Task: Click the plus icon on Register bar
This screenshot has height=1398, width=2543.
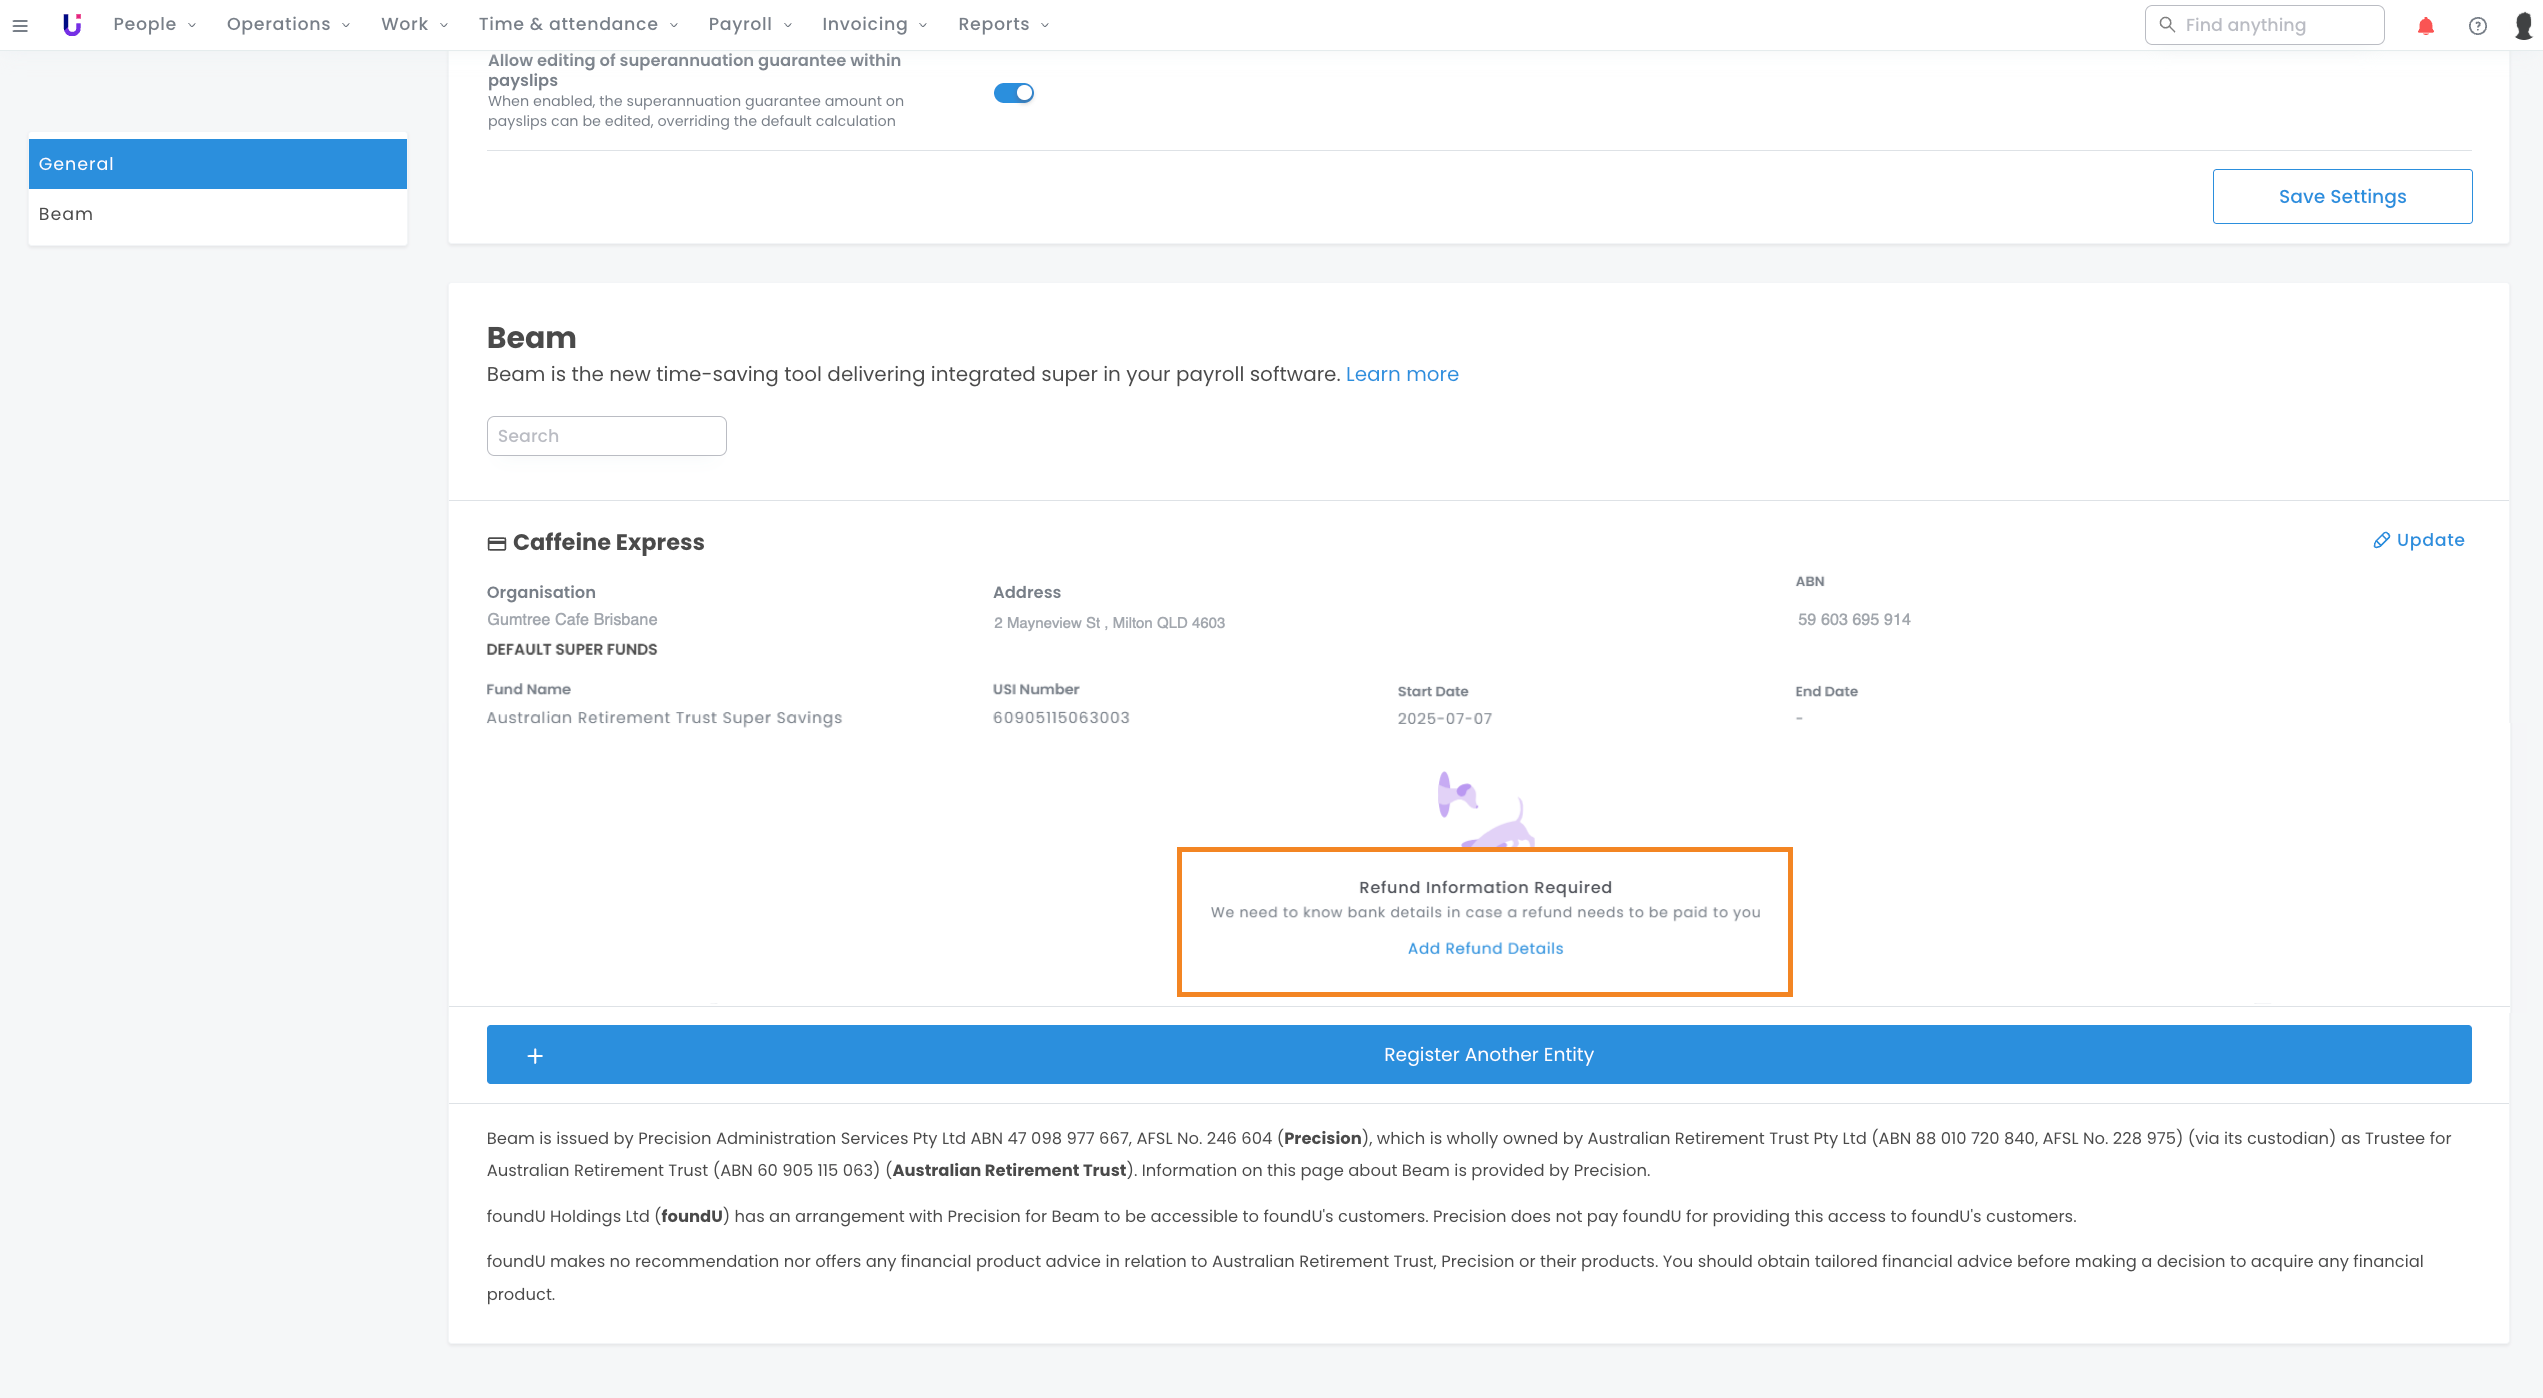Action: [x=535, y=1055]
